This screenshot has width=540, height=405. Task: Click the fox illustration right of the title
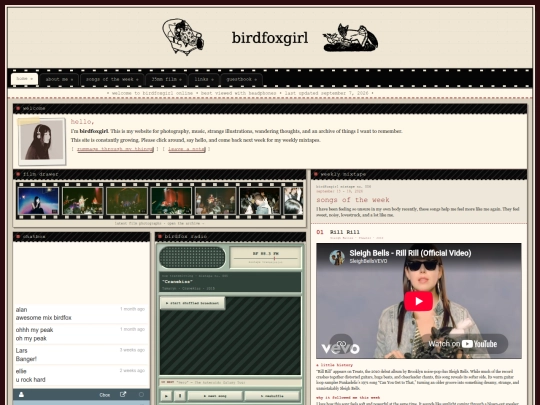click(350, 38)
